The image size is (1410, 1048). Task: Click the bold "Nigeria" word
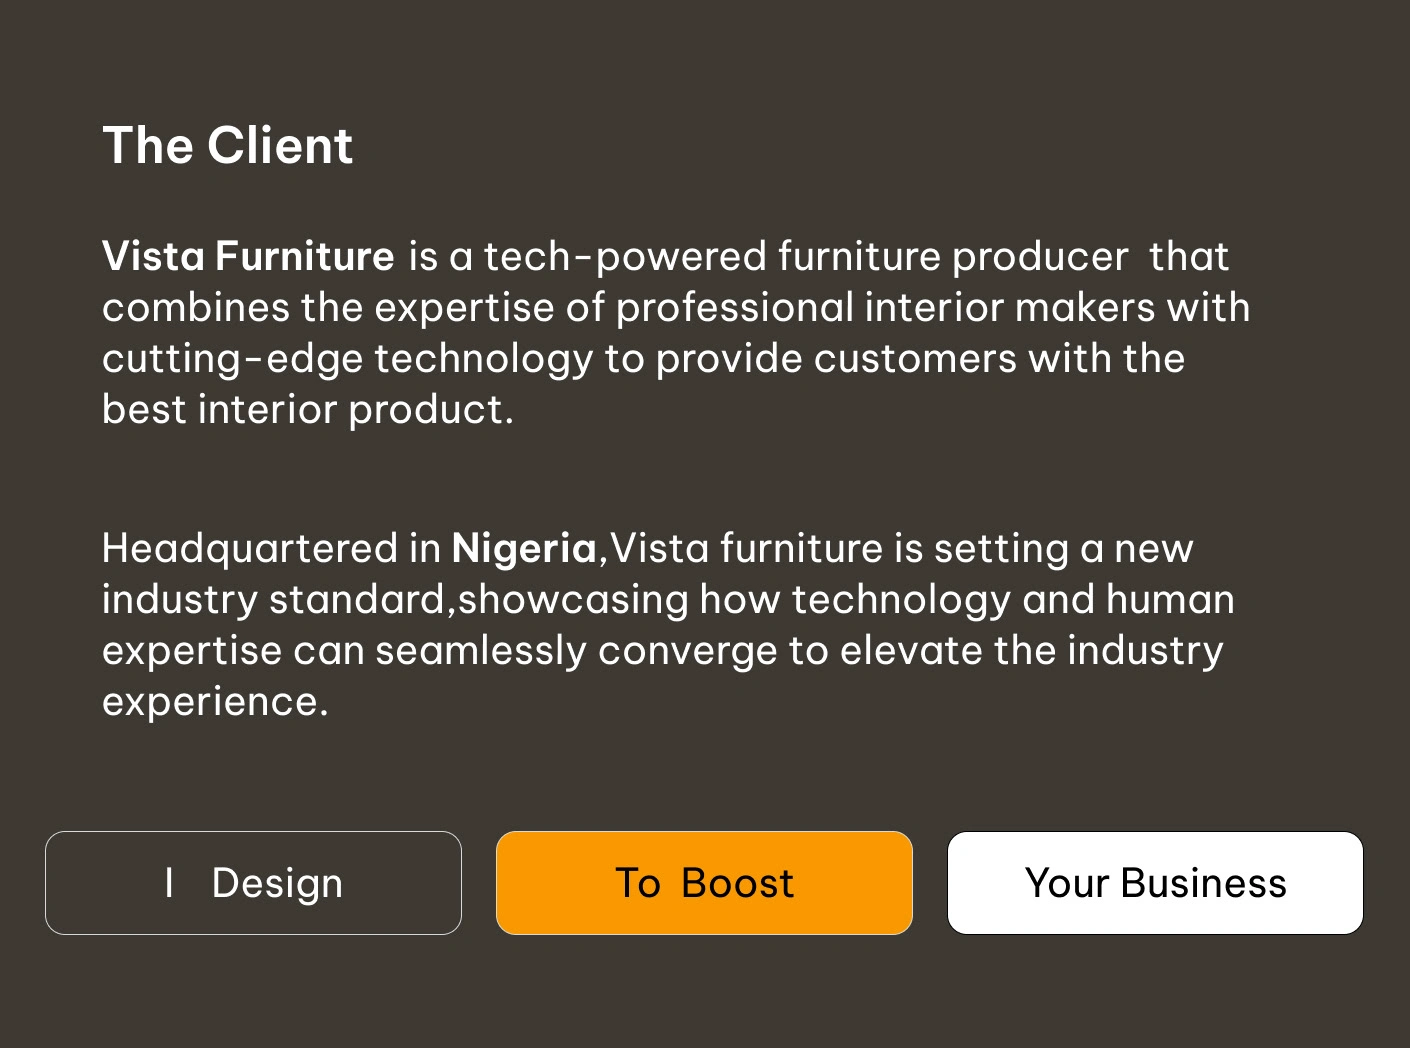pyautogui.click(x=524, y=549)
